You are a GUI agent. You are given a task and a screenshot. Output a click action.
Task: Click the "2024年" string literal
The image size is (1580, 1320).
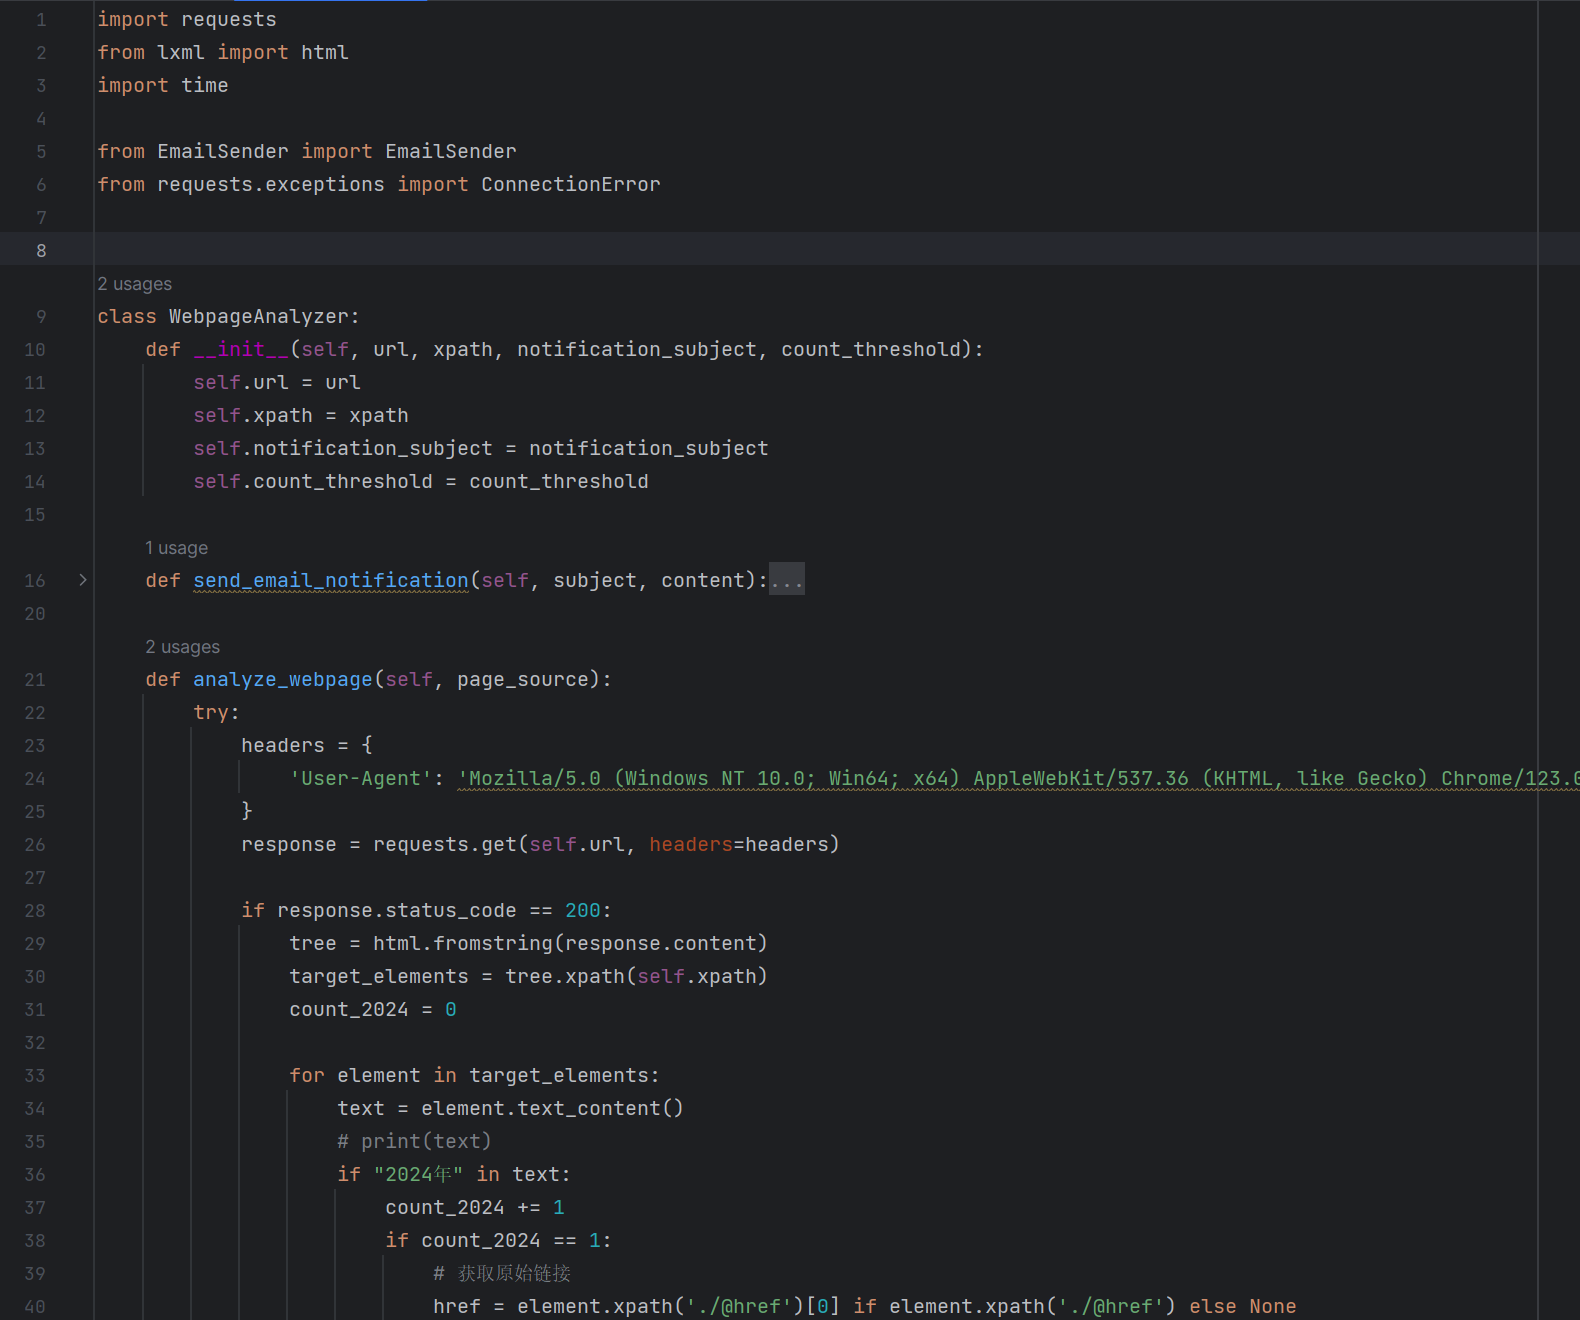click(x=419, y=1174)
